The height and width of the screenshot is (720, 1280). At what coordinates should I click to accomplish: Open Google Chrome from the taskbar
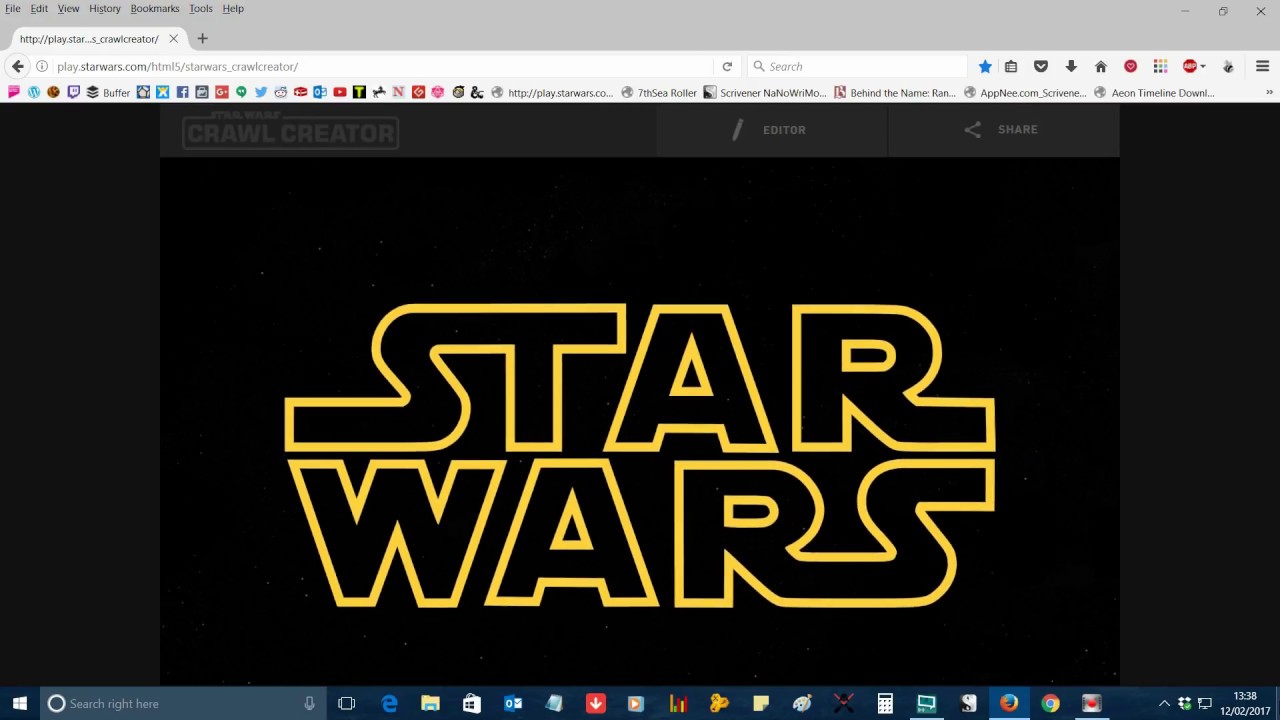point(1050,703)
